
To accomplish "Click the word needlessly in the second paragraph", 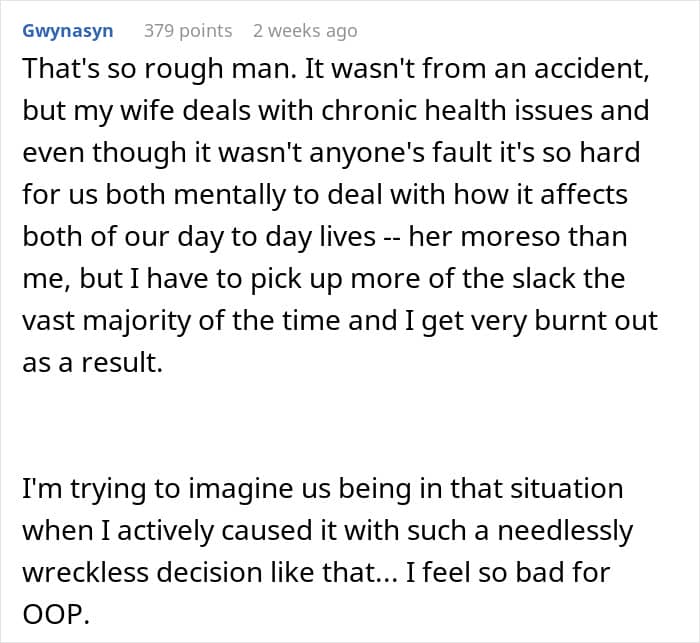I will click(x=565, y=530).
